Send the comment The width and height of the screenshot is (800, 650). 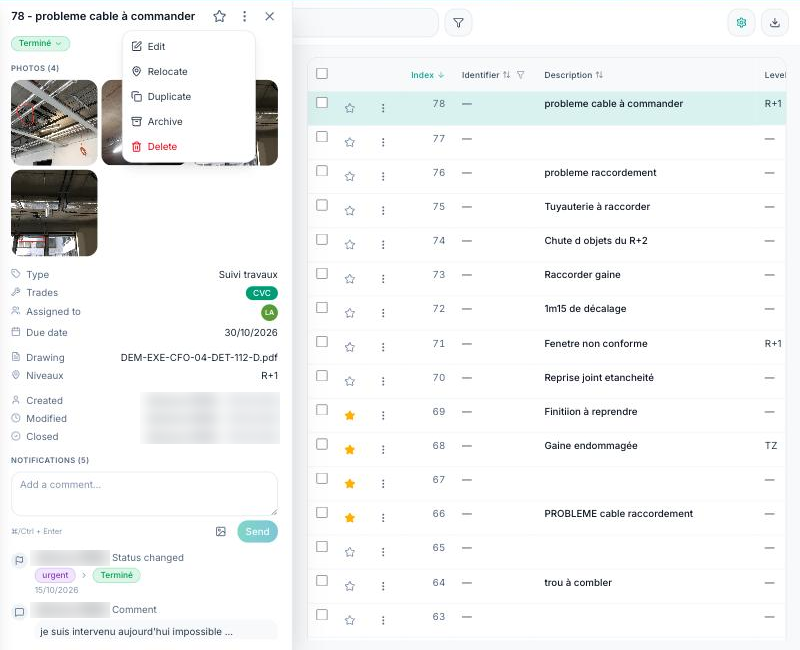[258, 532]
